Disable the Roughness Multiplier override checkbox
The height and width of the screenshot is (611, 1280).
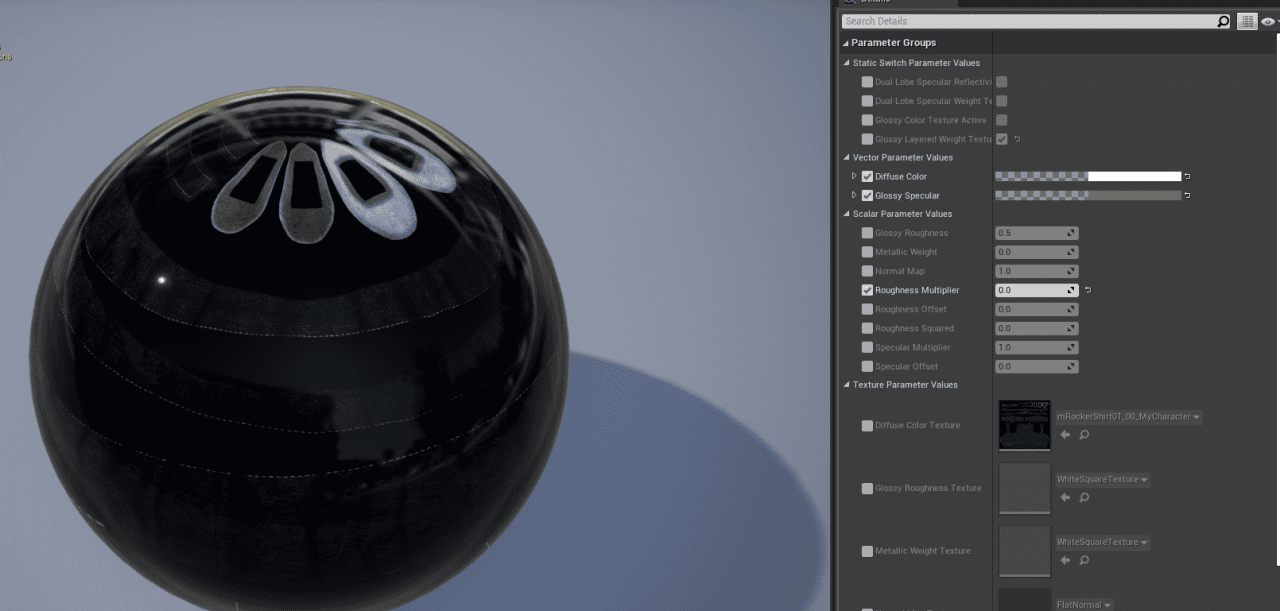click(x=867, y=290)
